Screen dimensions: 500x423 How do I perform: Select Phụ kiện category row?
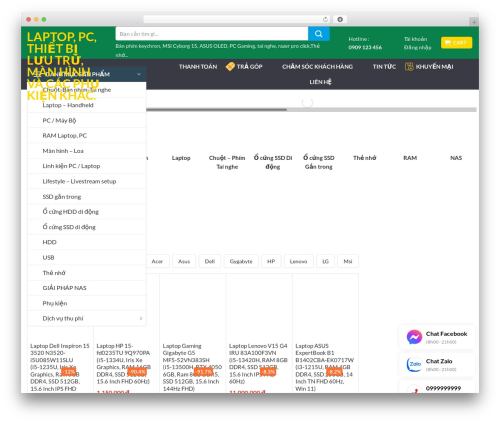87,303
